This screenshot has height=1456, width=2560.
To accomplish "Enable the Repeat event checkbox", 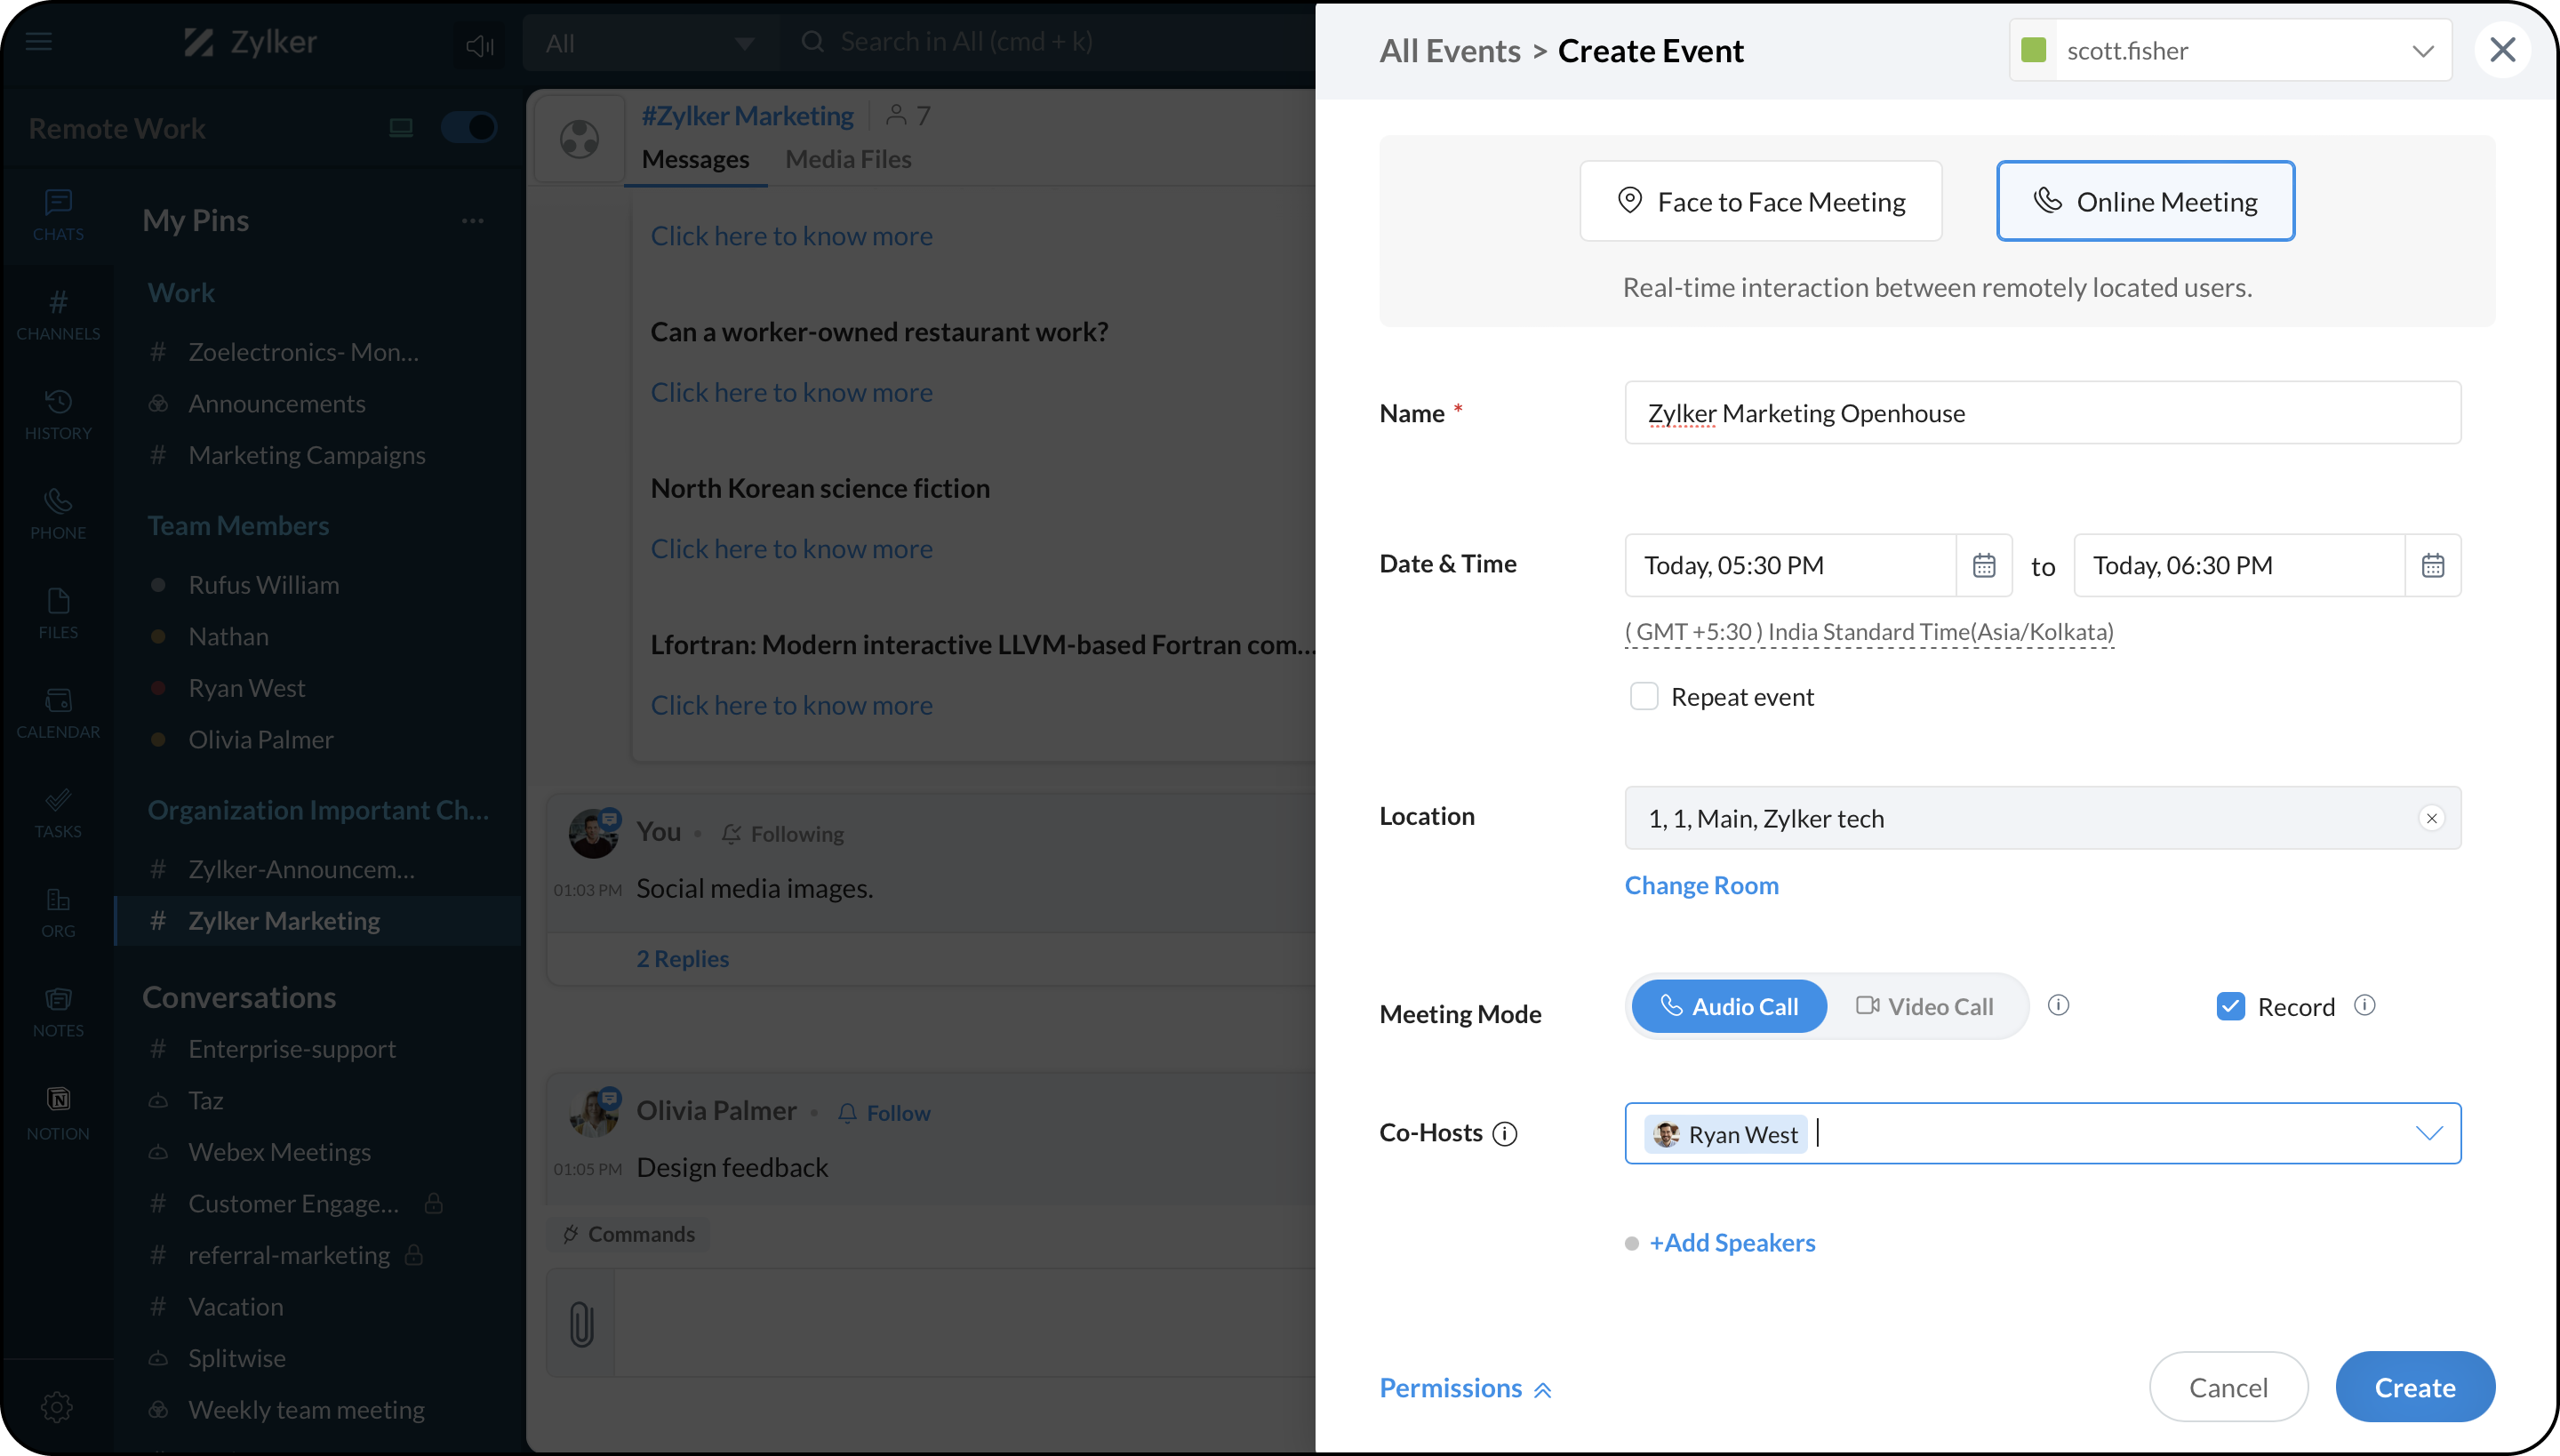I will click(1644, 696).
